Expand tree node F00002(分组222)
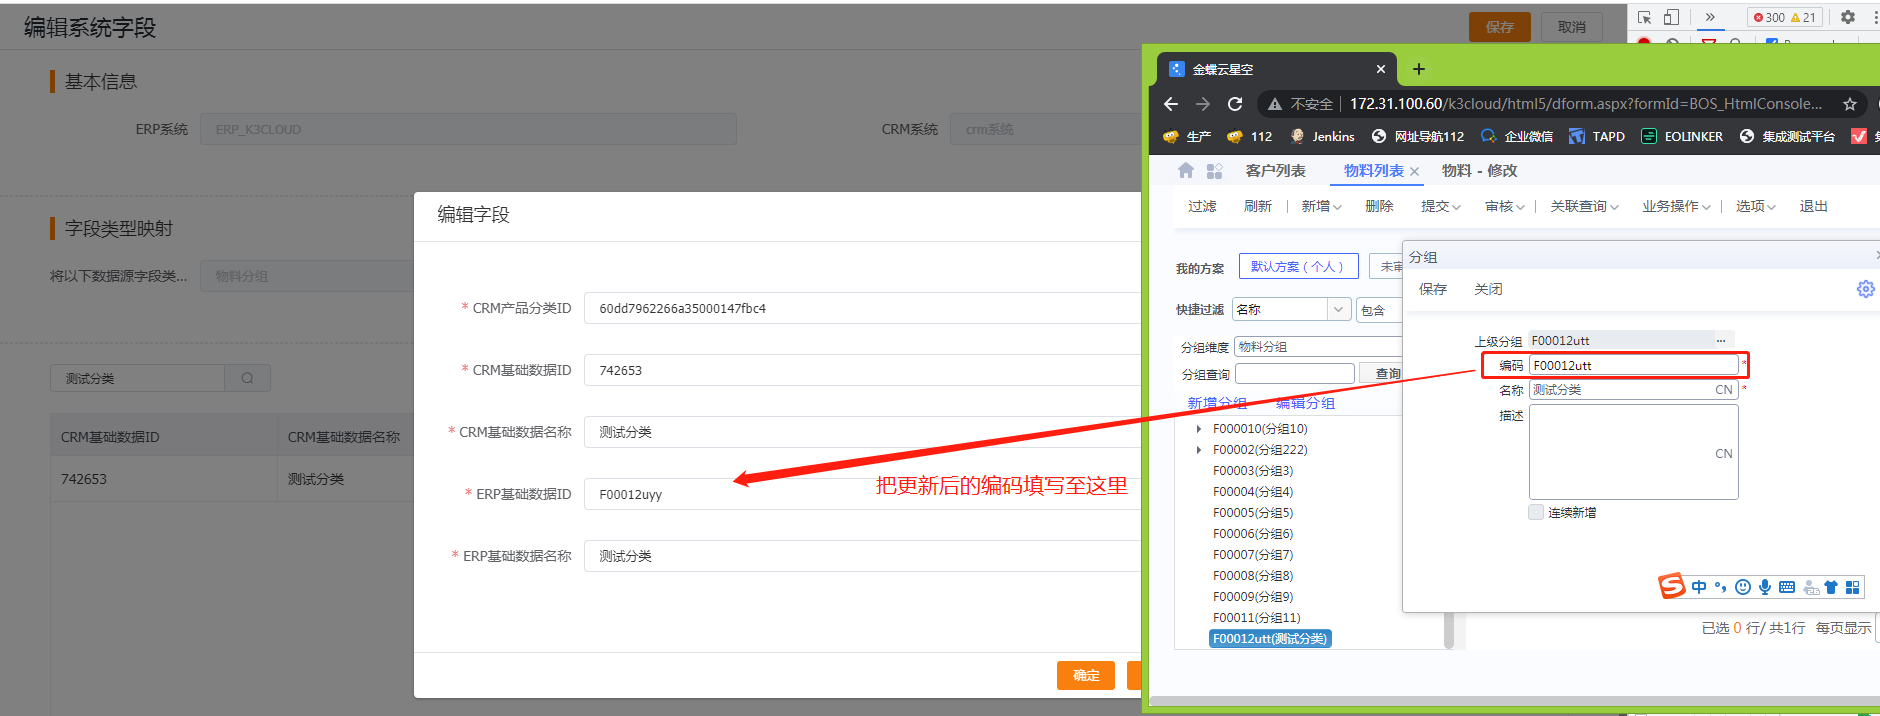1880x716 pixels. pos(1199,450)
